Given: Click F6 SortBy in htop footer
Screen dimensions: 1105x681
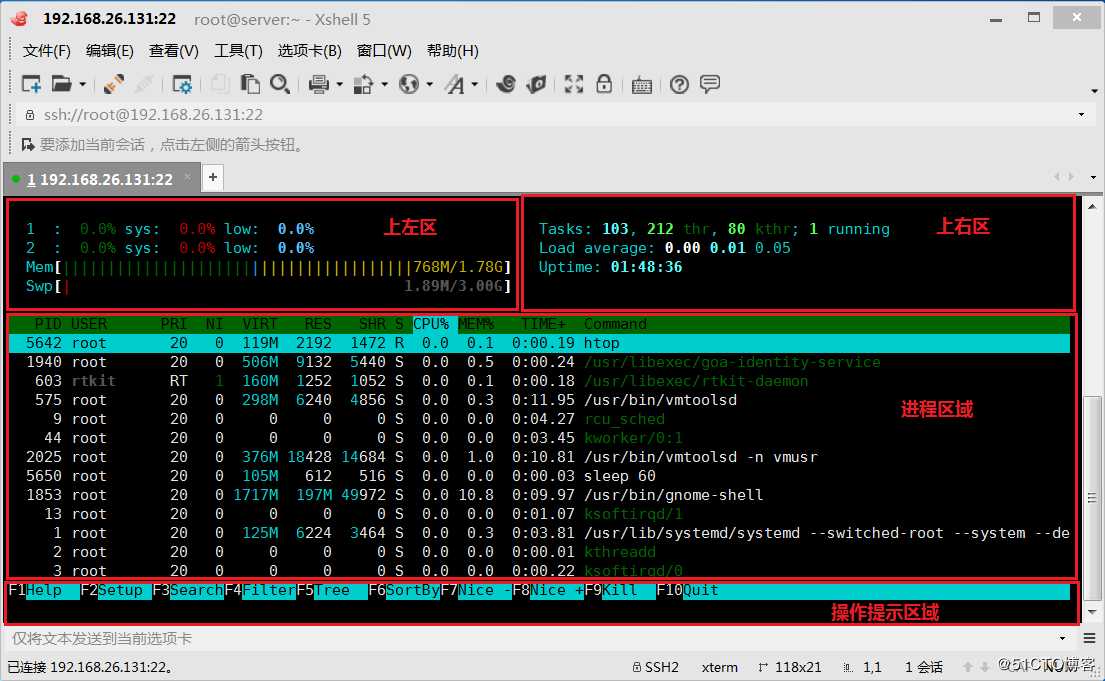Looking at the screenshot, I should click(405, 590).
